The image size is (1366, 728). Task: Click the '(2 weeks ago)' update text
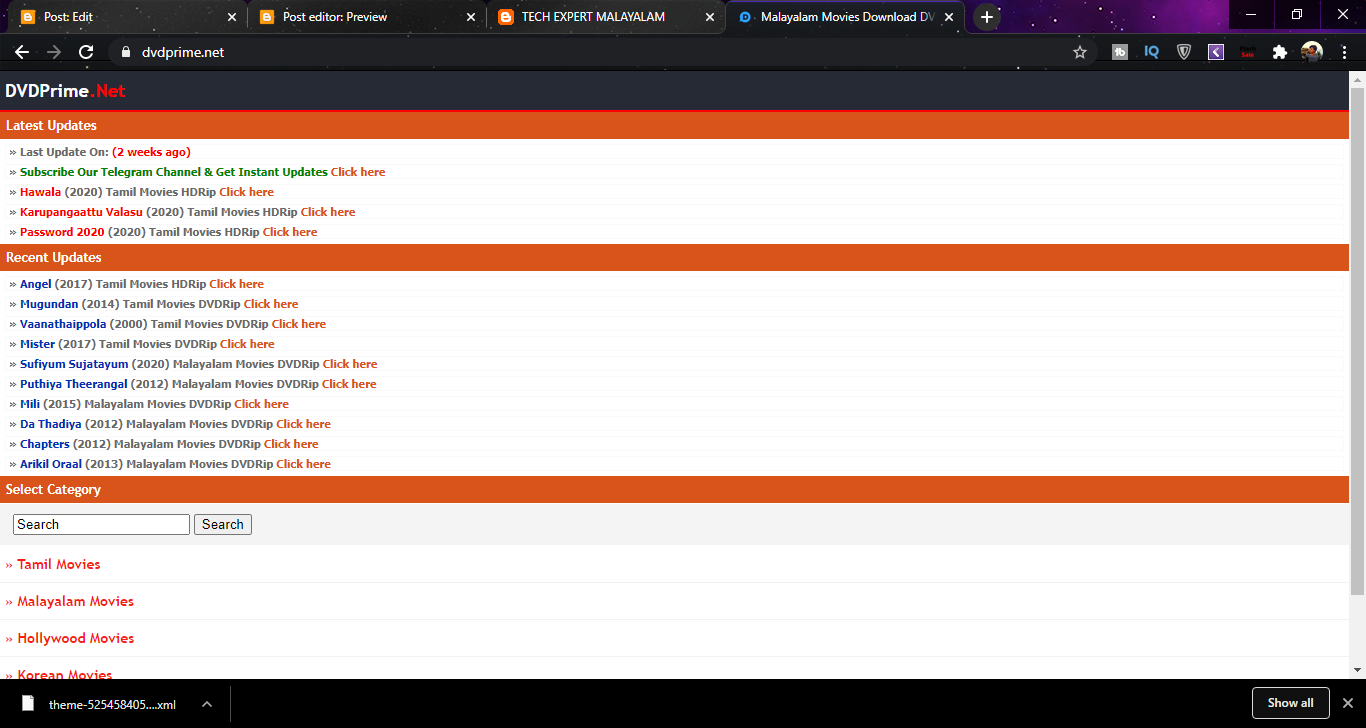pos(151,152)
